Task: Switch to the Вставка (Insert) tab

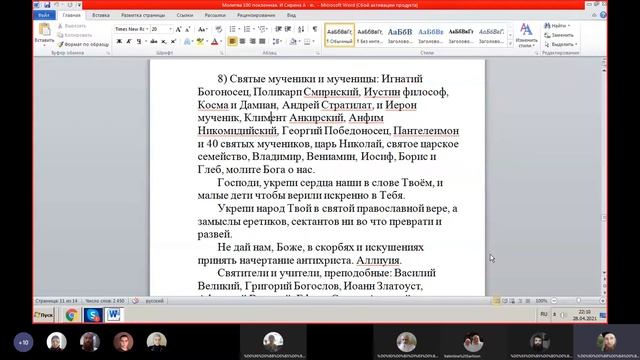Action: click(101, 15)
